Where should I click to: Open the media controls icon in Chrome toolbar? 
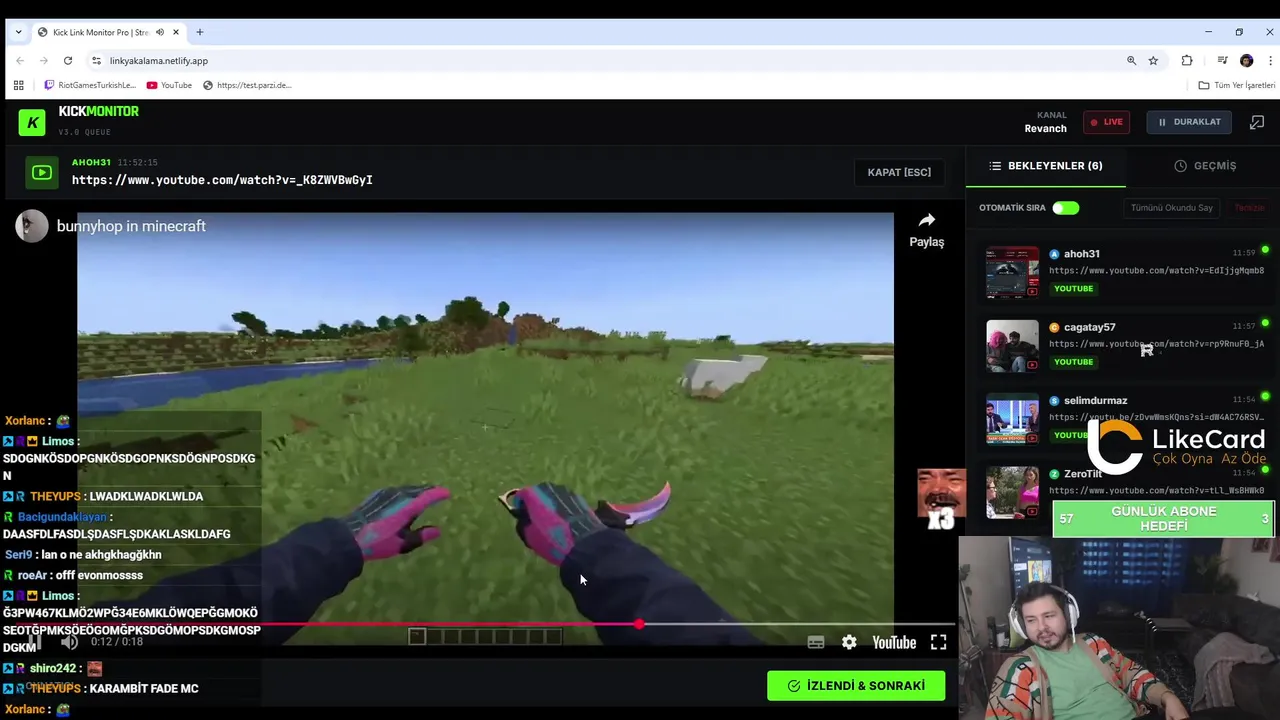coord(1222,61)
